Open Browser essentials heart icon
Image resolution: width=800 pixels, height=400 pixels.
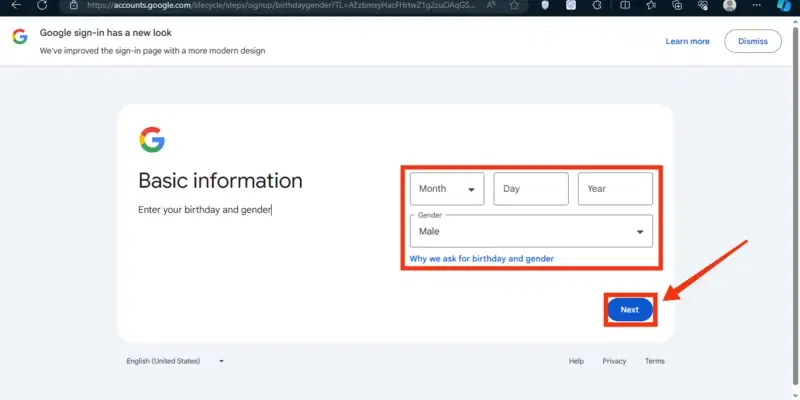[703, 5]
